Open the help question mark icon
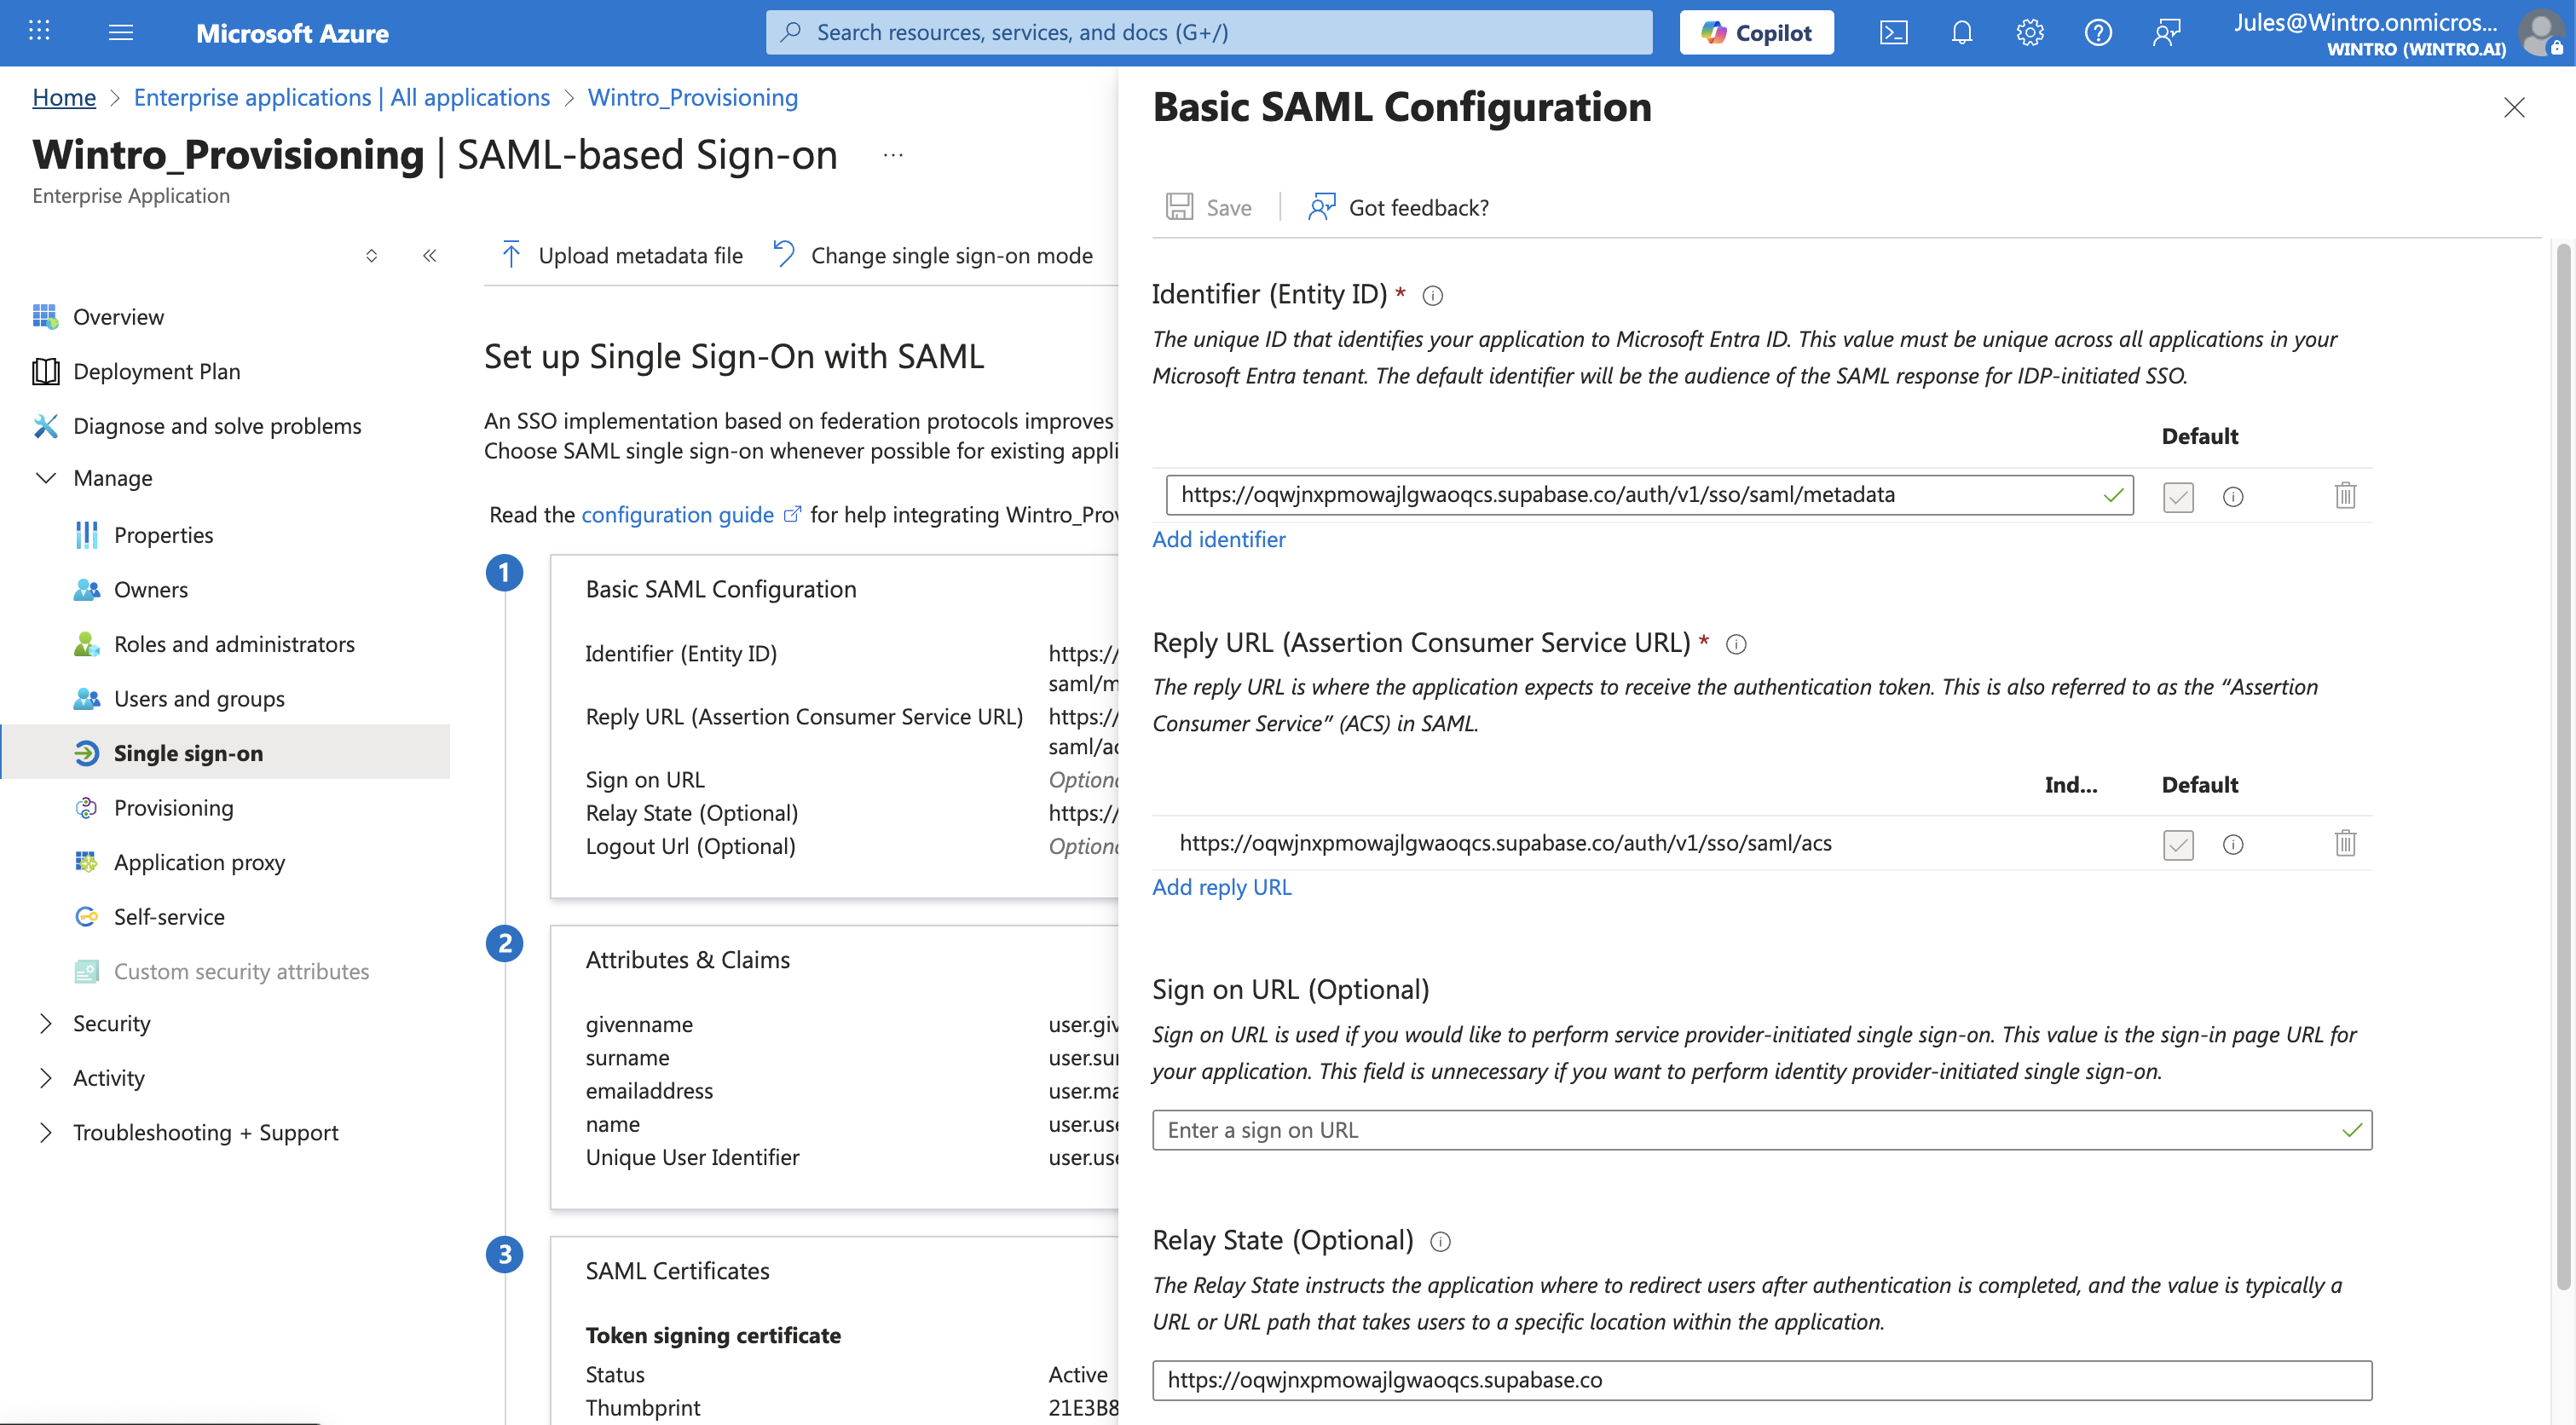The height and width of the screenshot is (1425, 2576). pos(2097,32)
